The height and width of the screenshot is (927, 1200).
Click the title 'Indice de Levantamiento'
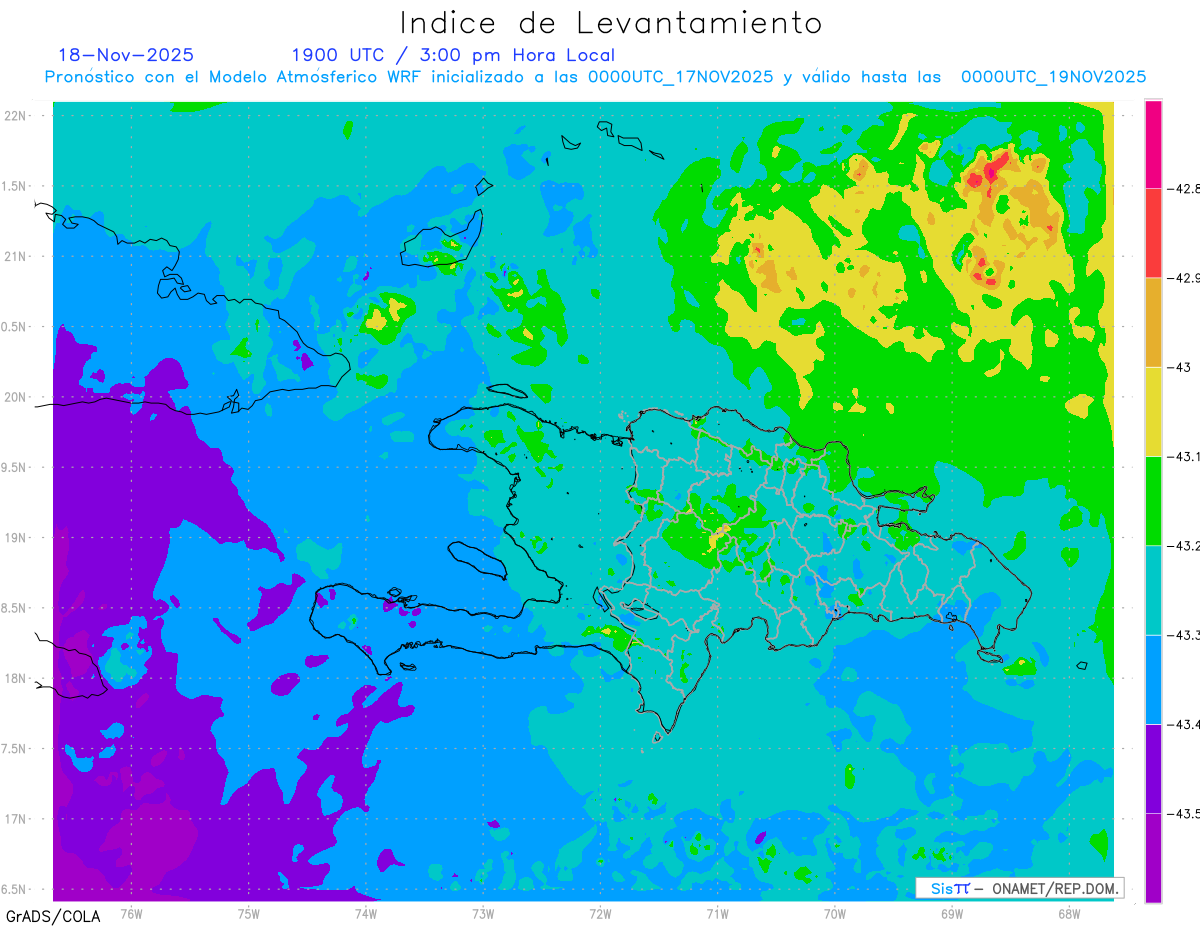[x=611, y=23]
